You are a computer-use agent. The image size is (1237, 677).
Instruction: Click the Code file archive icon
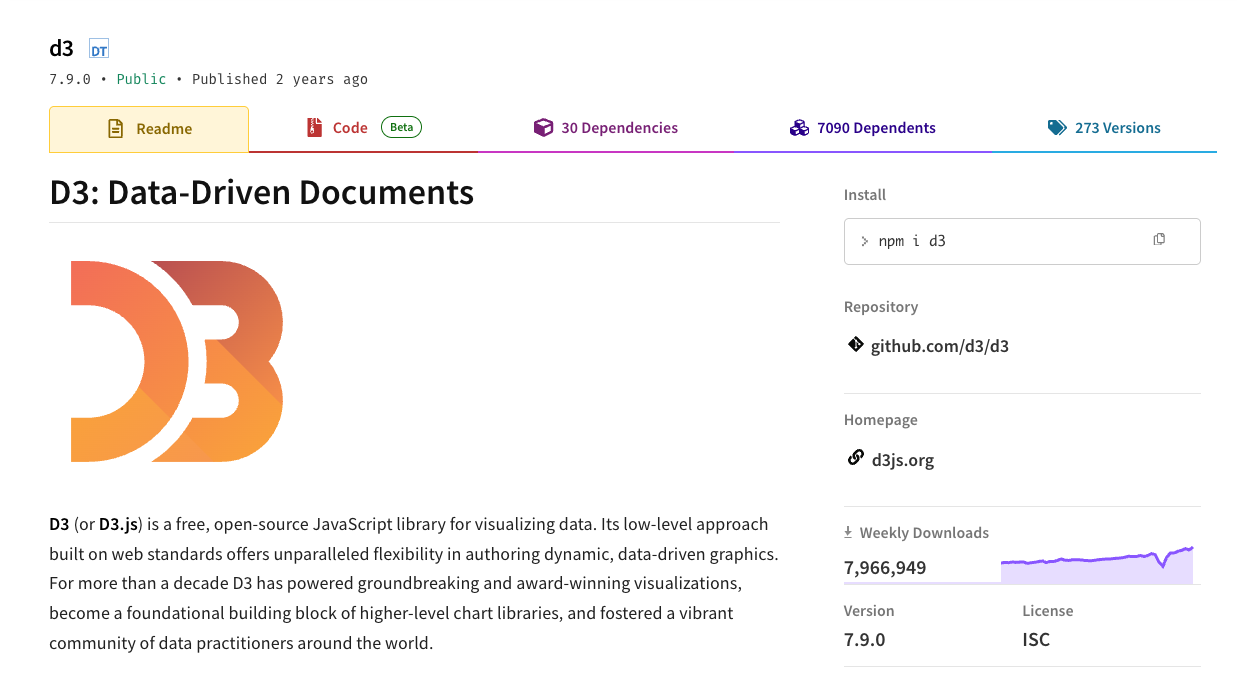[314, 127]
